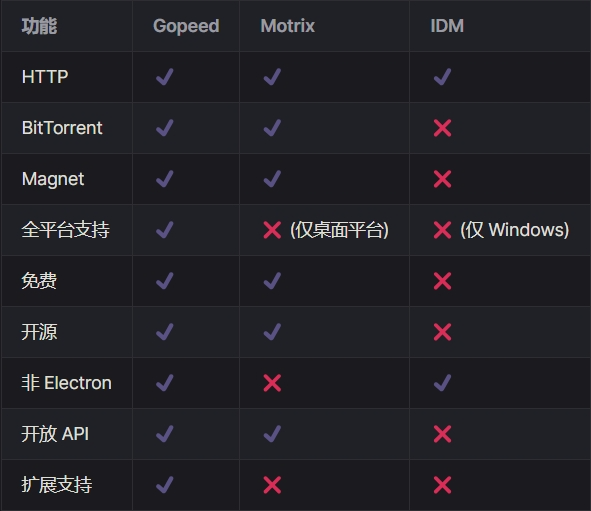Select the IDM column header
This screenshot has width=591, height=511.
[x=447, y=26]
